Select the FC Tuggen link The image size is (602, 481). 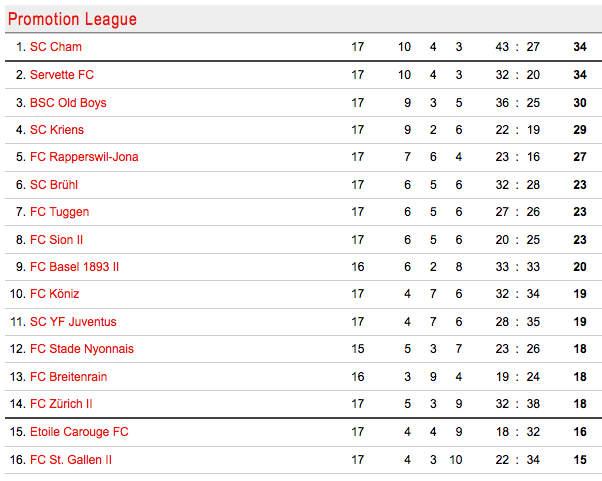(x=60, y=212)
